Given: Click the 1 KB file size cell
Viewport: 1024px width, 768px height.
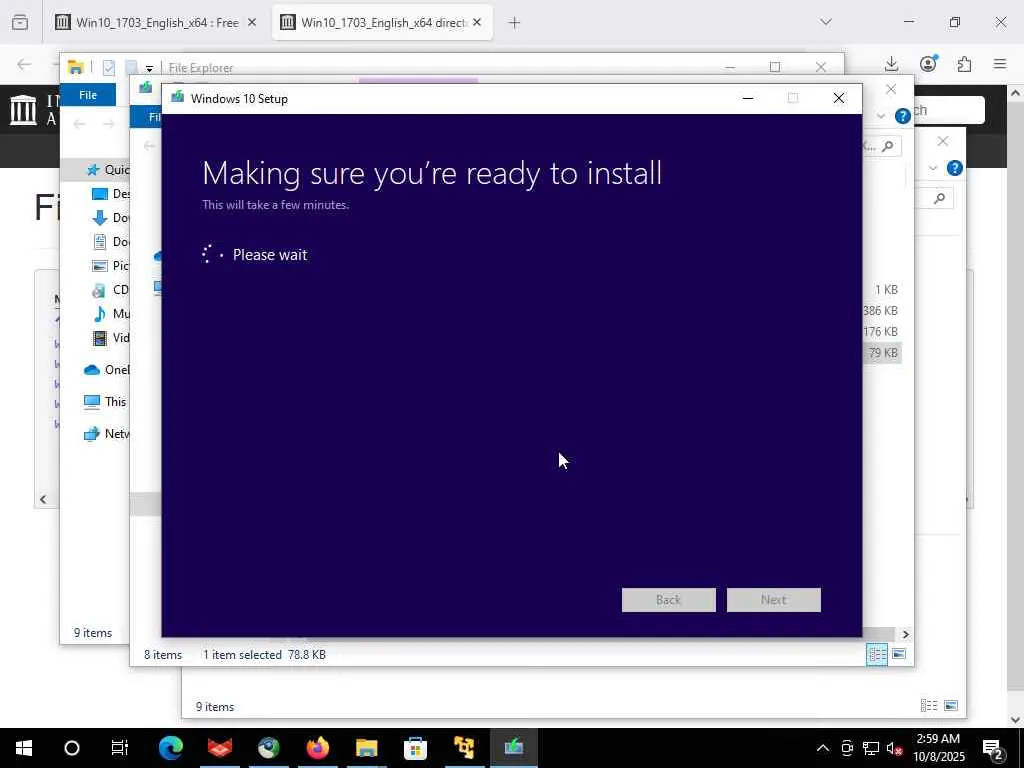Looking at the screenshot, I should click(x=886, y=290).
